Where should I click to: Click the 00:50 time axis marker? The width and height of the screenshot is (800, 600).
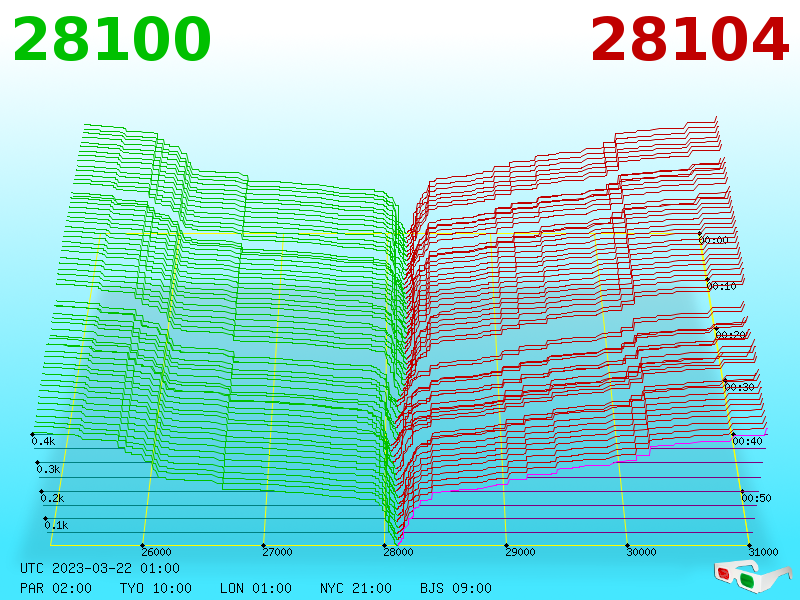756,498
